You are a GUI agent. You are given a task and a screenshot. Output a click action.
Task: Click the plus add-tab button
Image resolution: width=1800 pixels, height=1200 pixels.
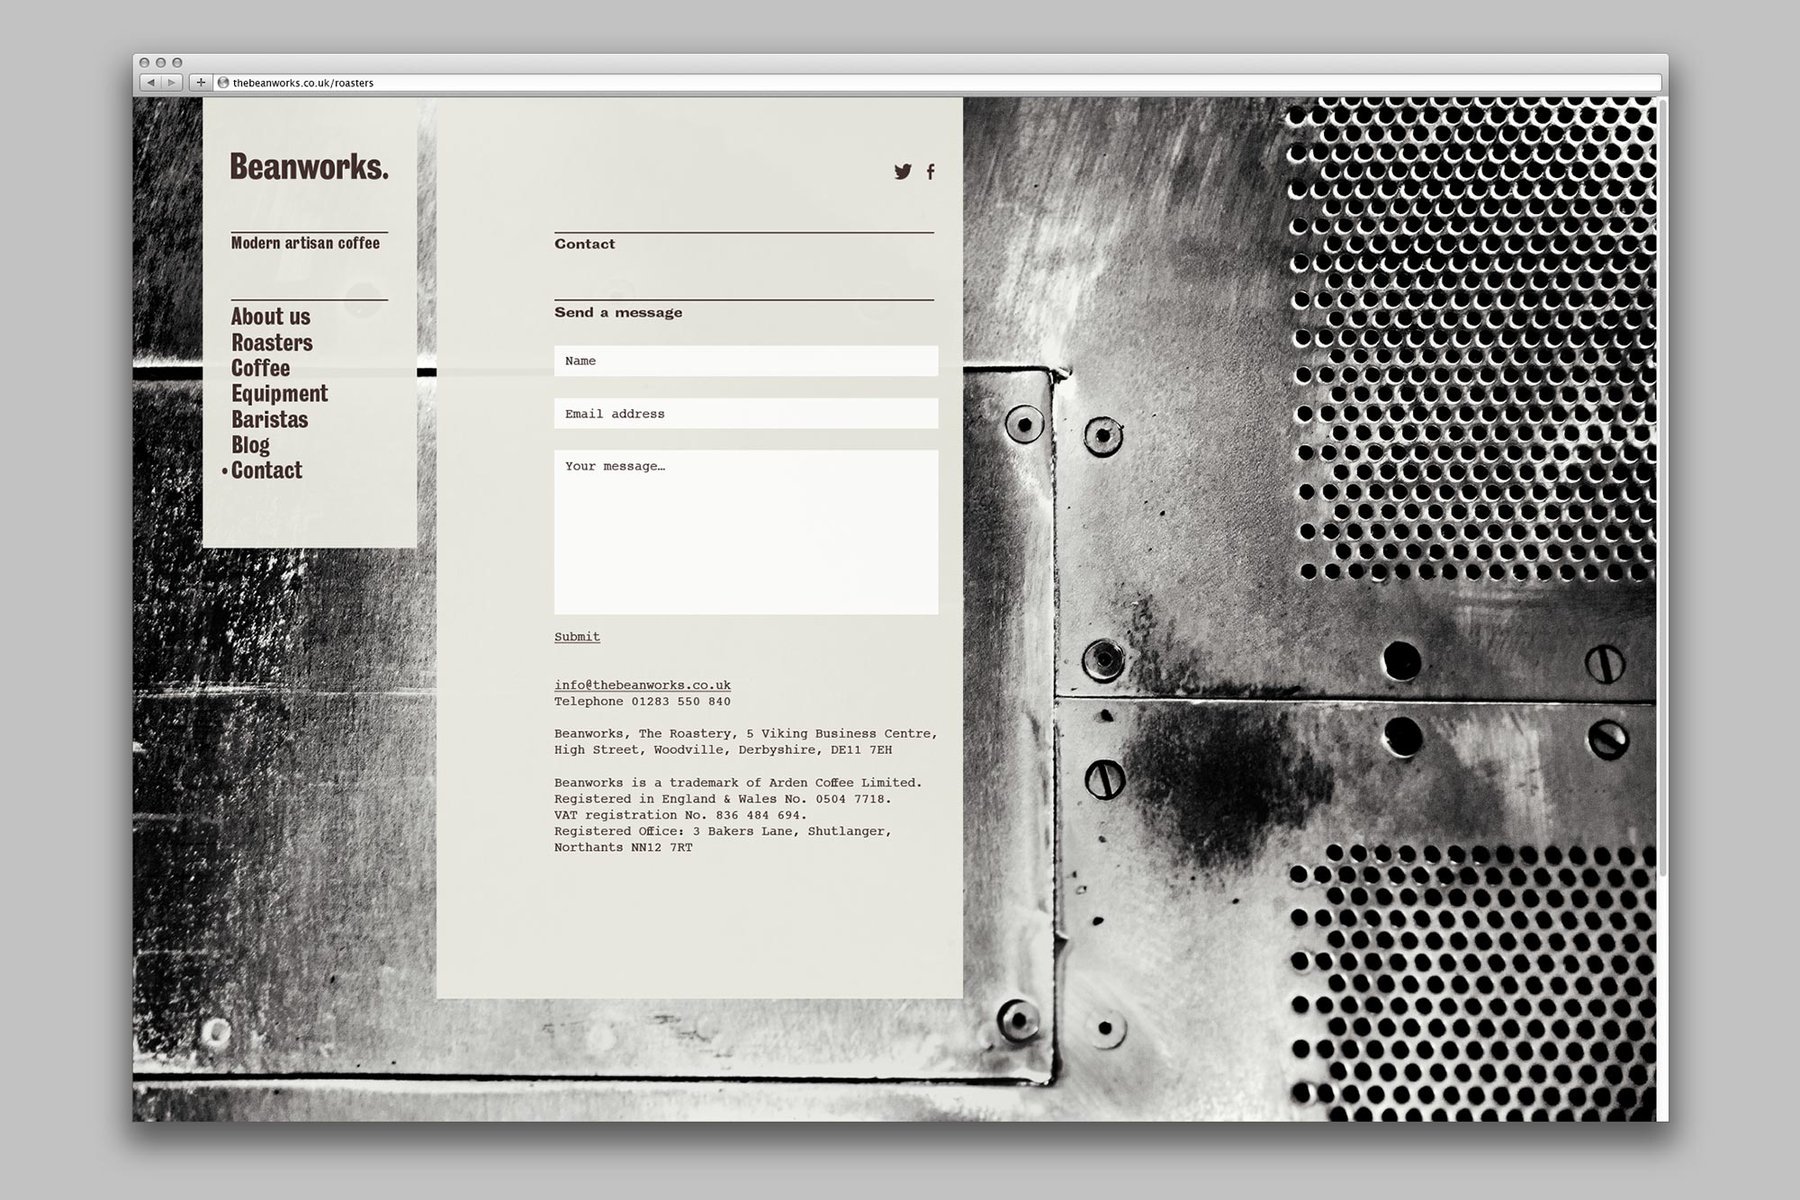coord(201,83)
